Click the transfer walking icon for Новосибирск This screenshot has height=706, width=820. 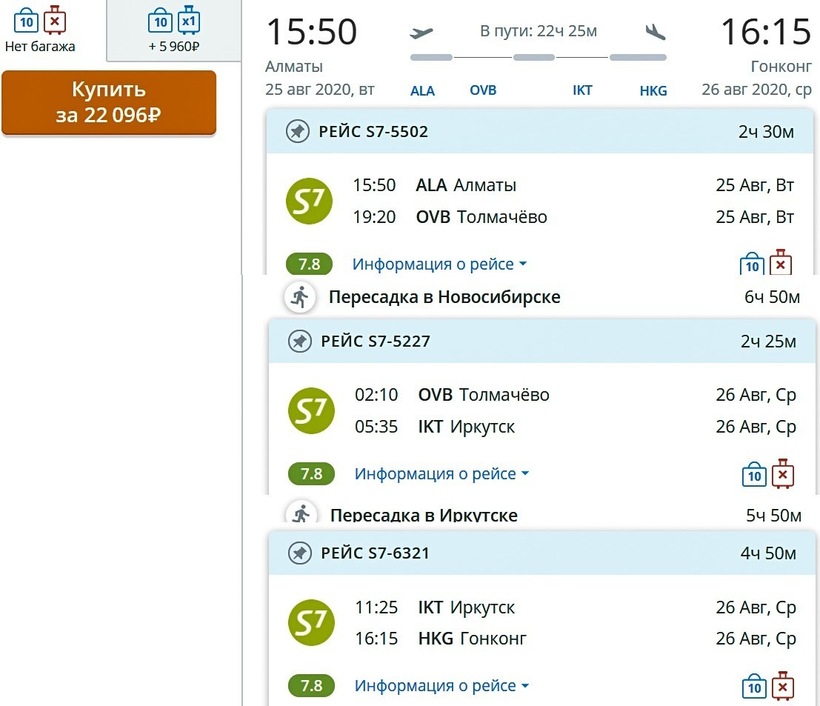pos(299,297)
